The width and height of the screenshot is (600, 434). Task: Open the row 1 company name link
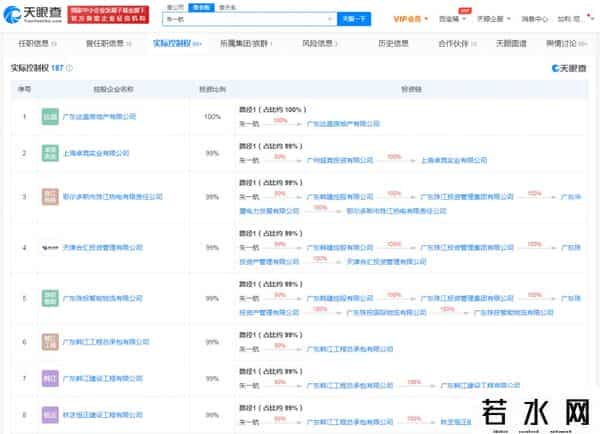pyautogui.click(x=99, y=117)
